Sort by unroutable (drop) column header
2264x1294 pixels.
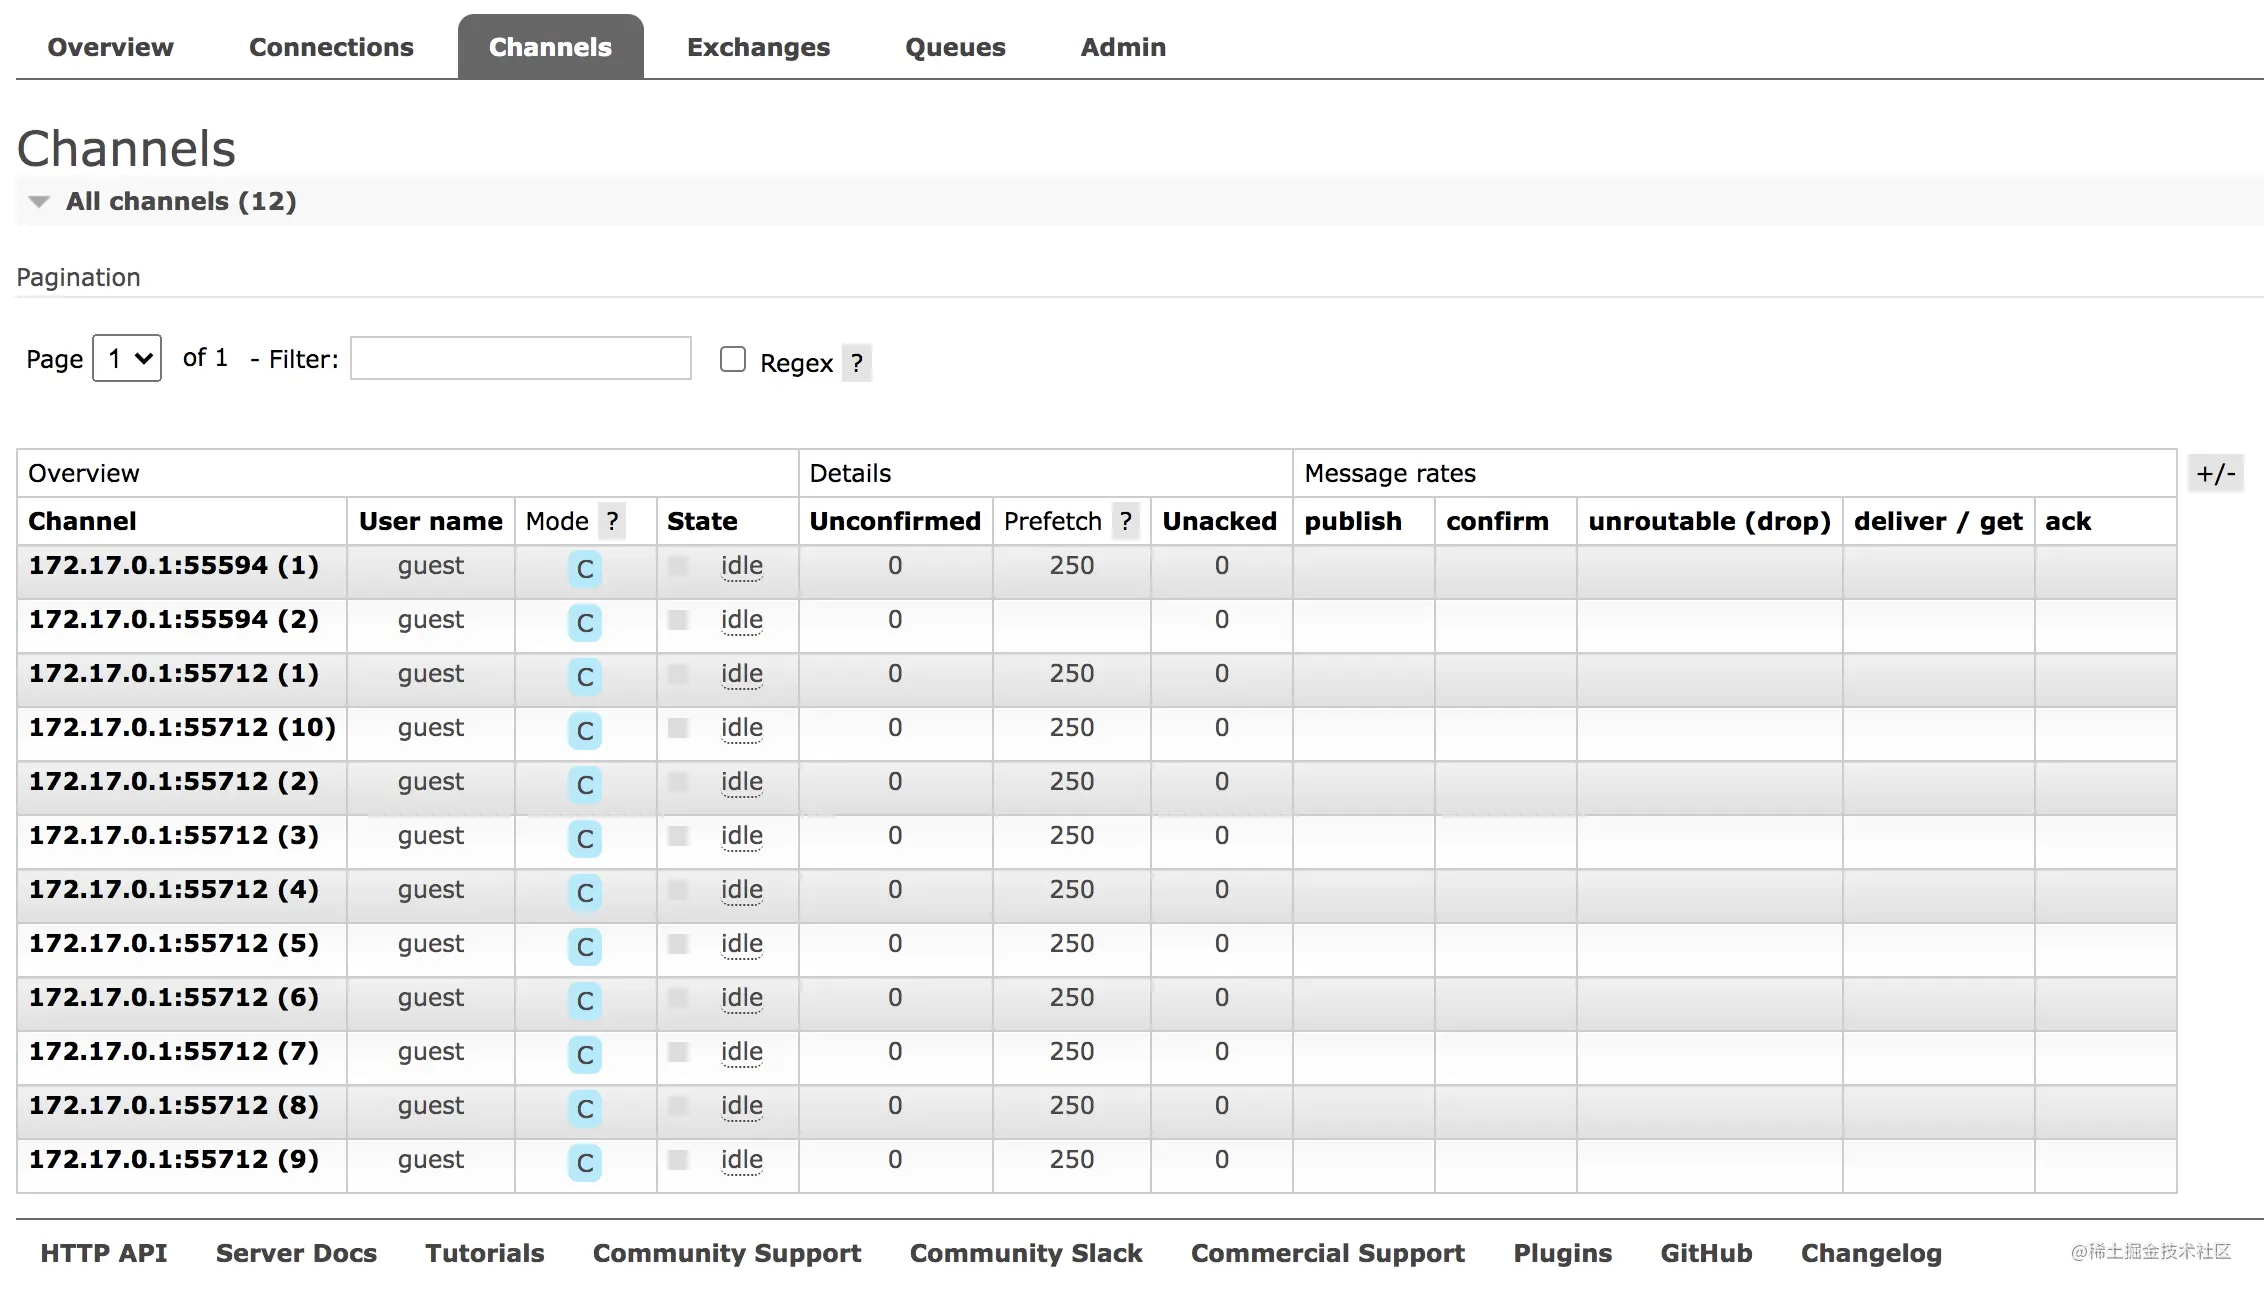[1709, 521]
